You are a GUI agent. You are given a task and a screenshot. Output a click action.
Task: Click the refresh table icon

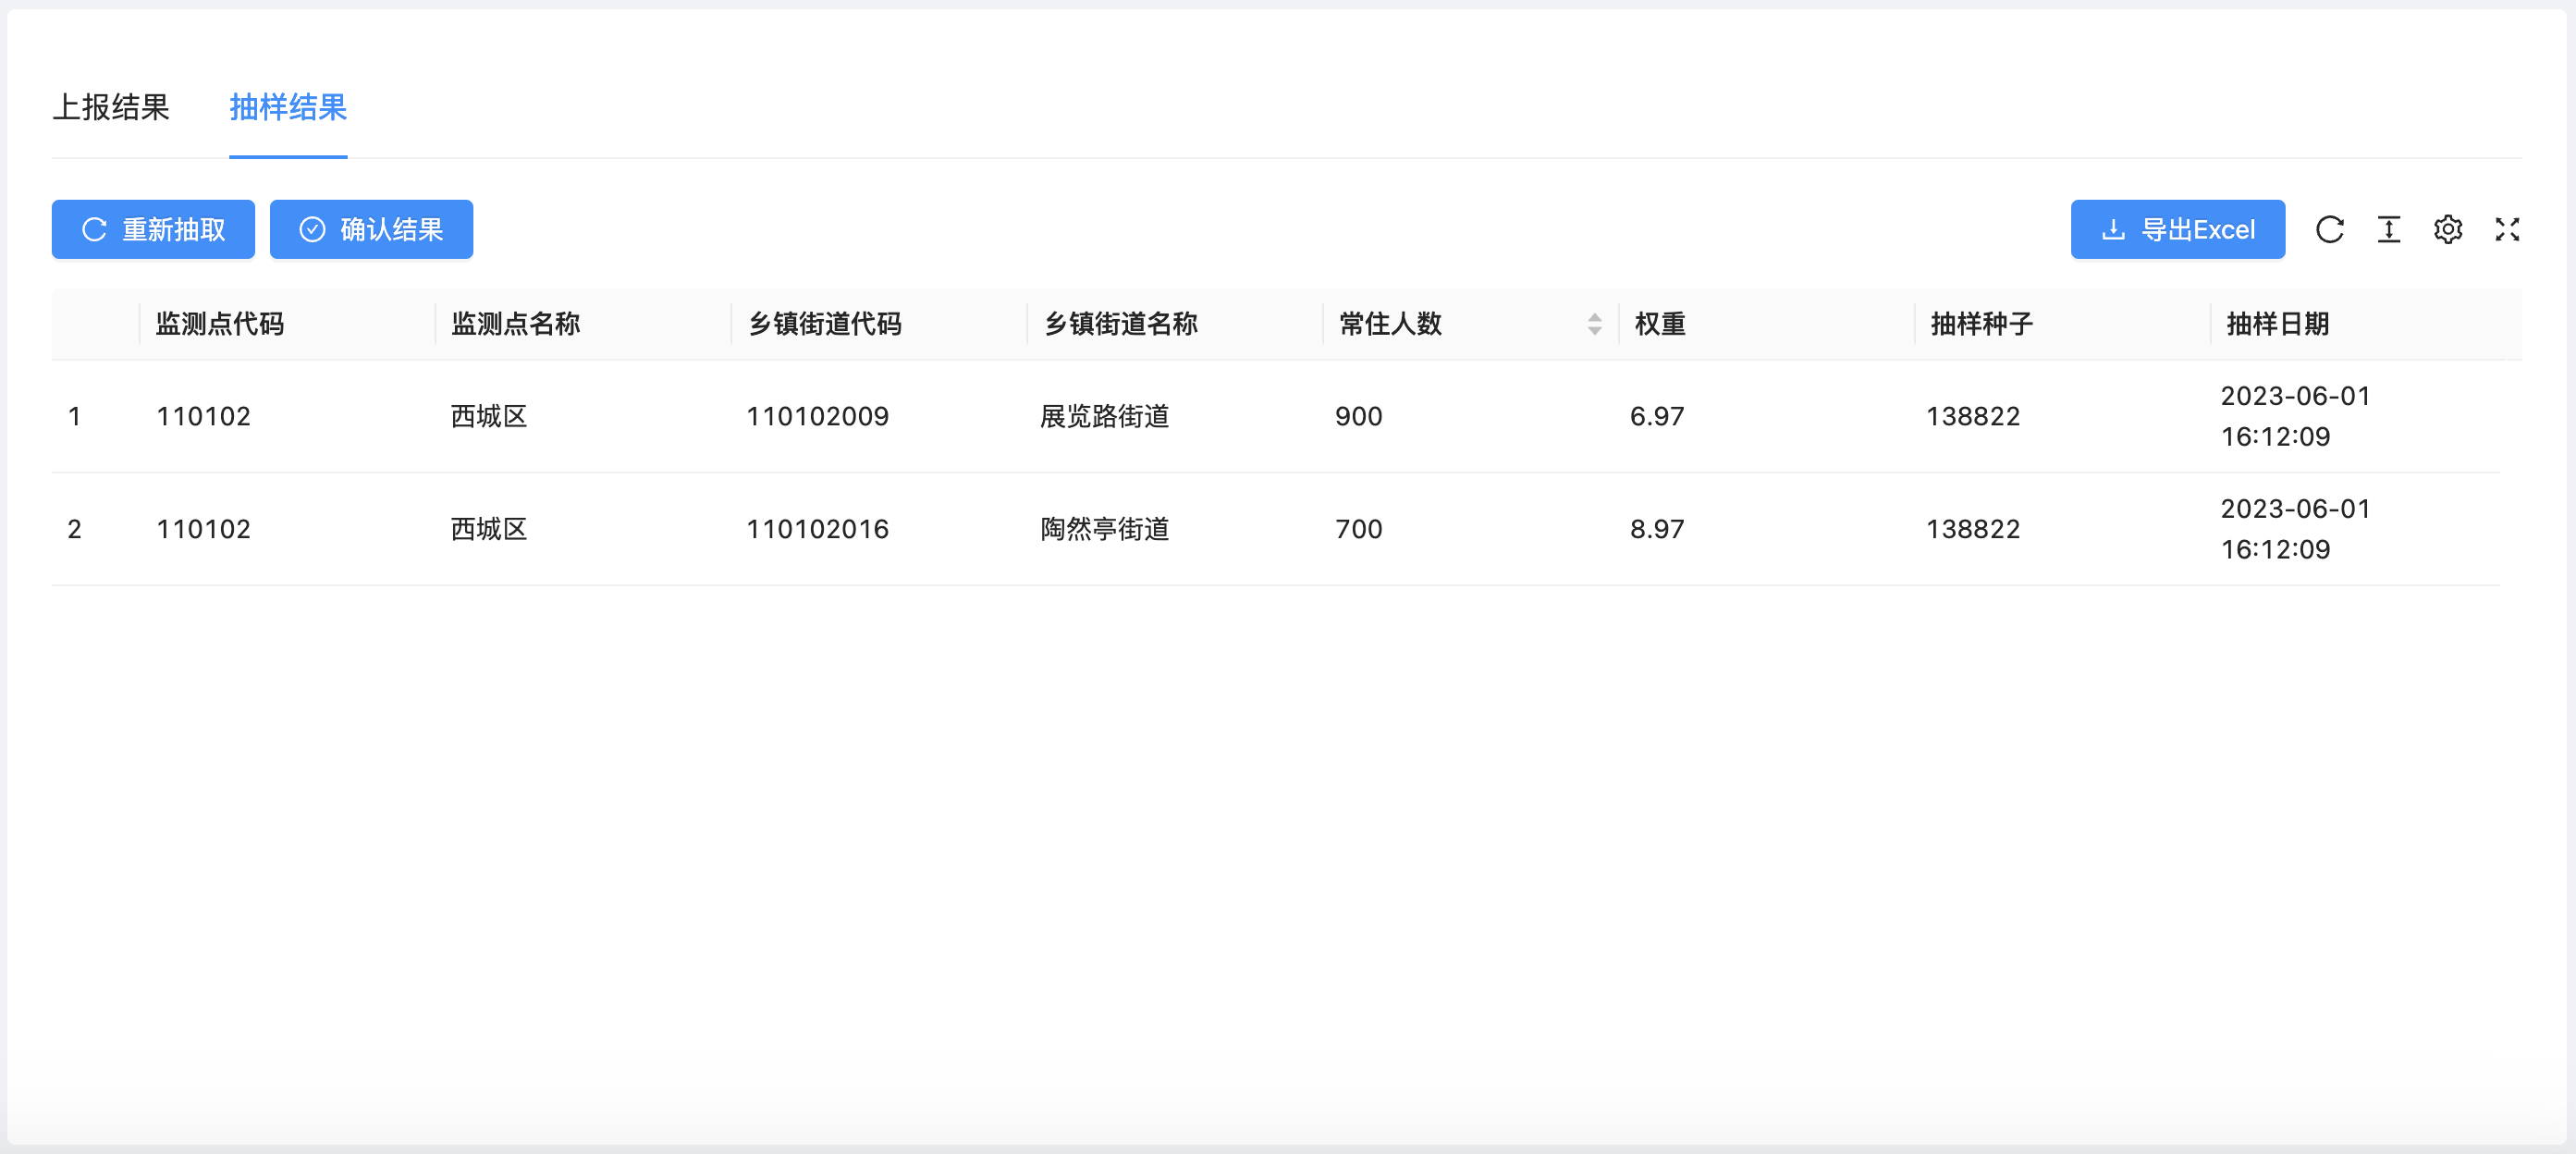[2329, 229]
